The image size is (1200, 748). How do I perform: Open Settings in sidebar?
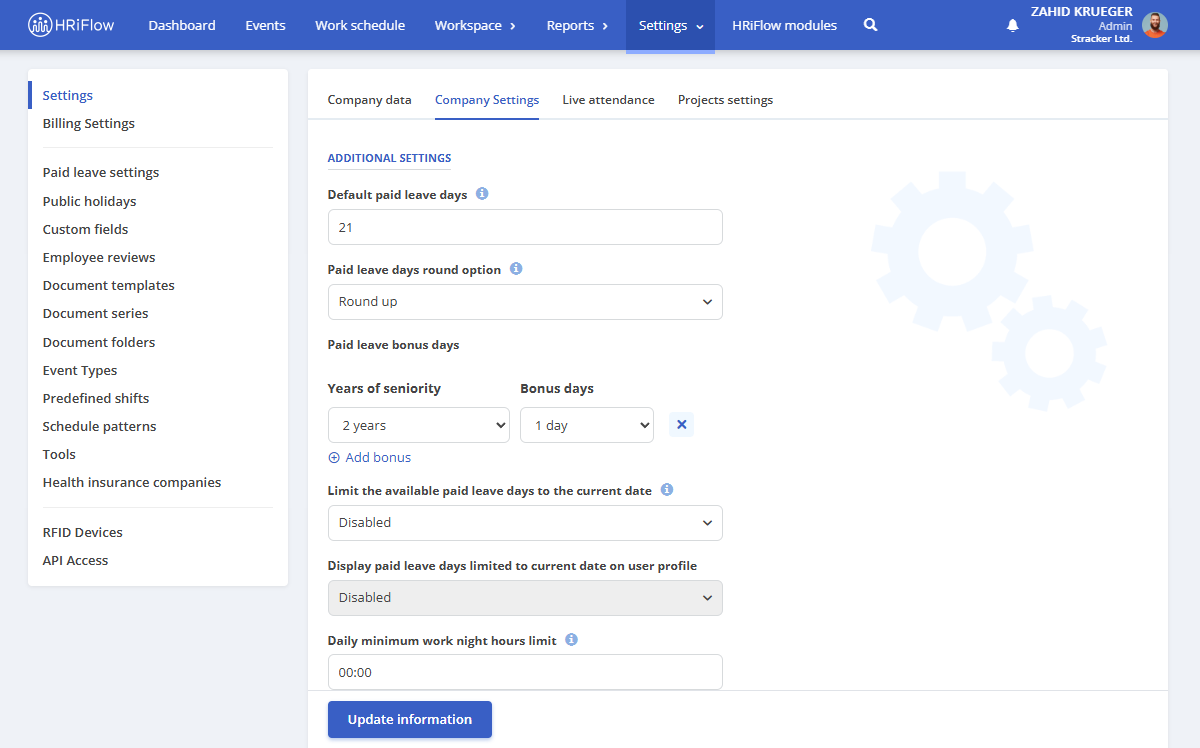(68, 96)
